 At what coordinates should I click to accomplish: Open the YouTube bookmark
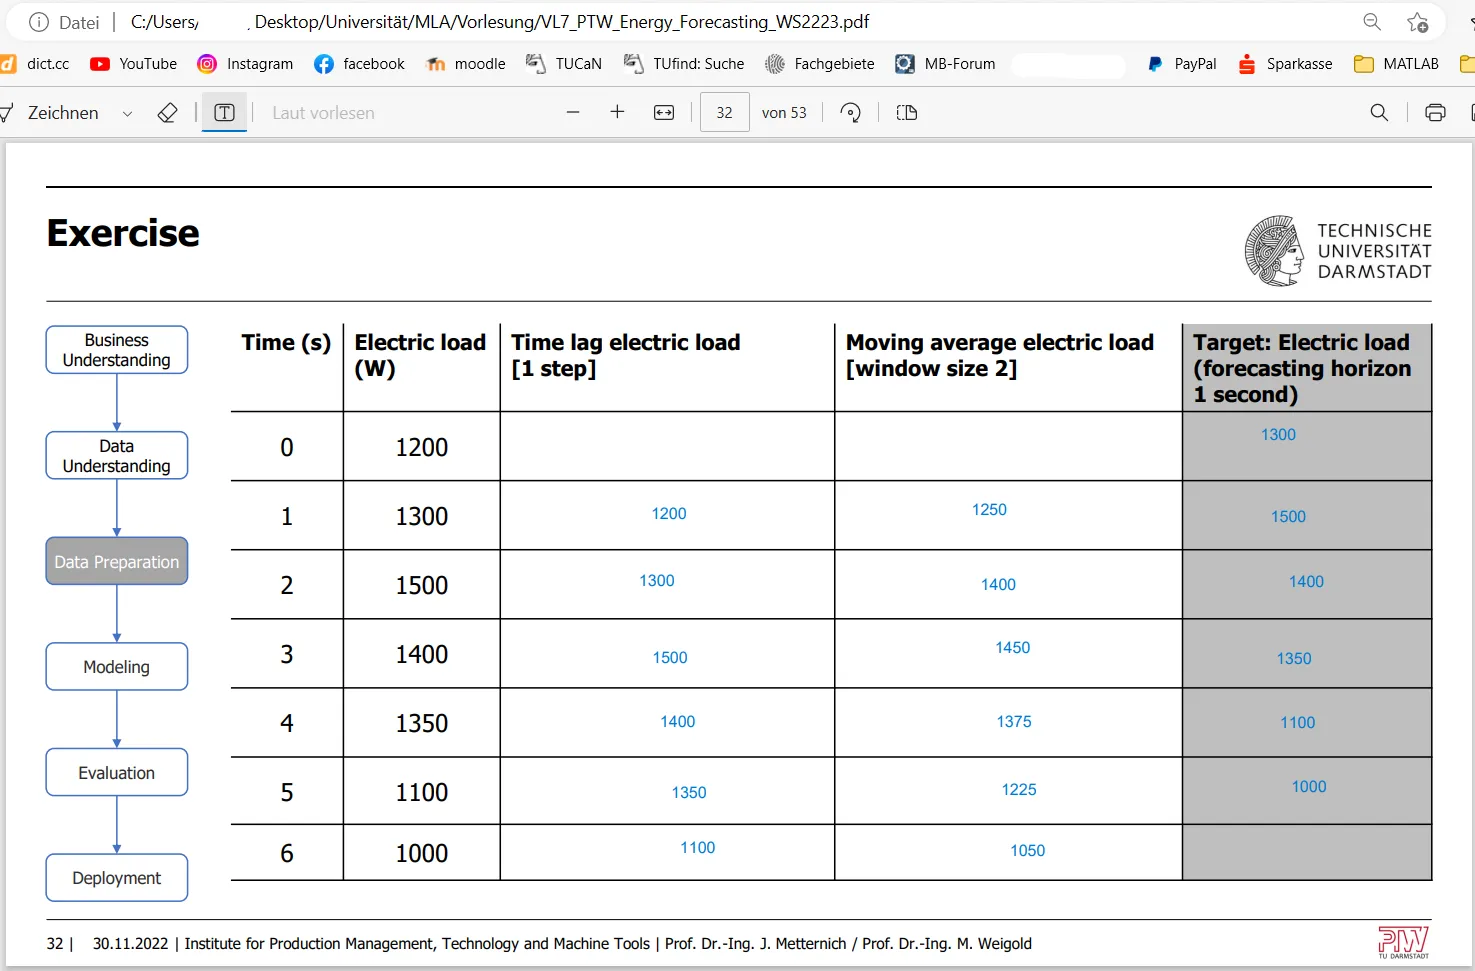(133, 64)
